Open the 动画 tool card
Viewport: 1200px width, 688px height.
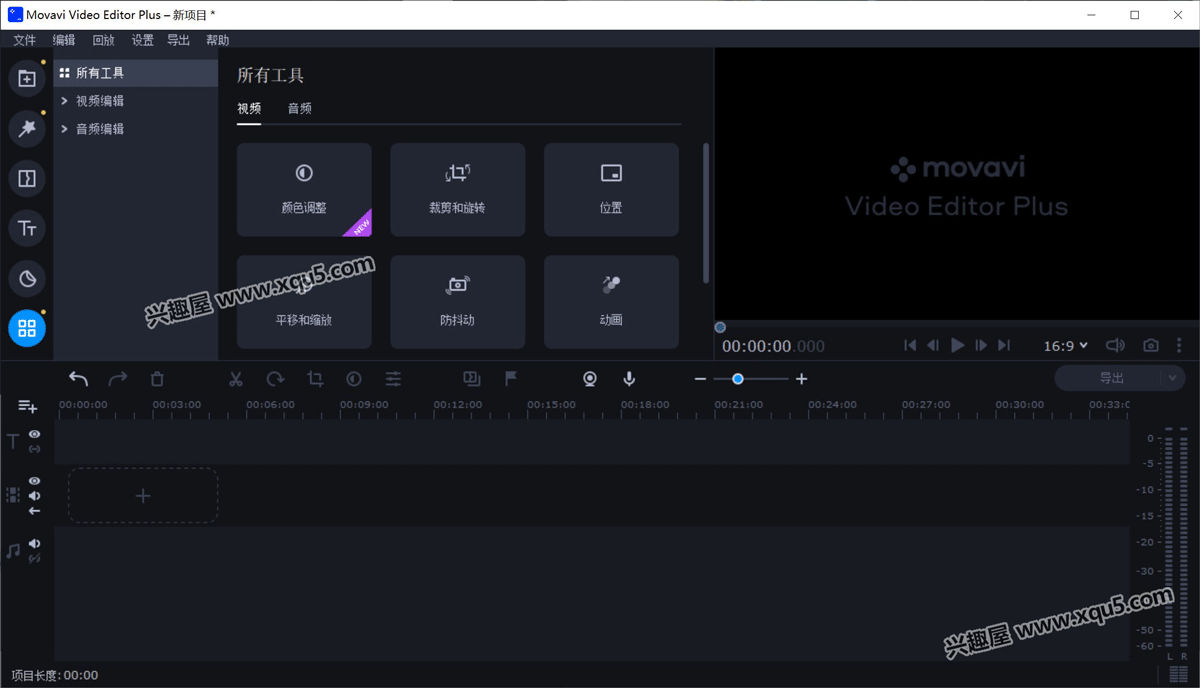[611, 302]
